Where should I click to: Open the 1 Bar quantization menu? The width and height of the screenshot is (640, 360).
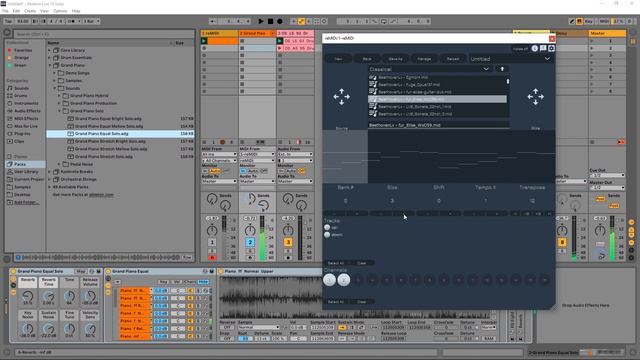click(91, 21)
